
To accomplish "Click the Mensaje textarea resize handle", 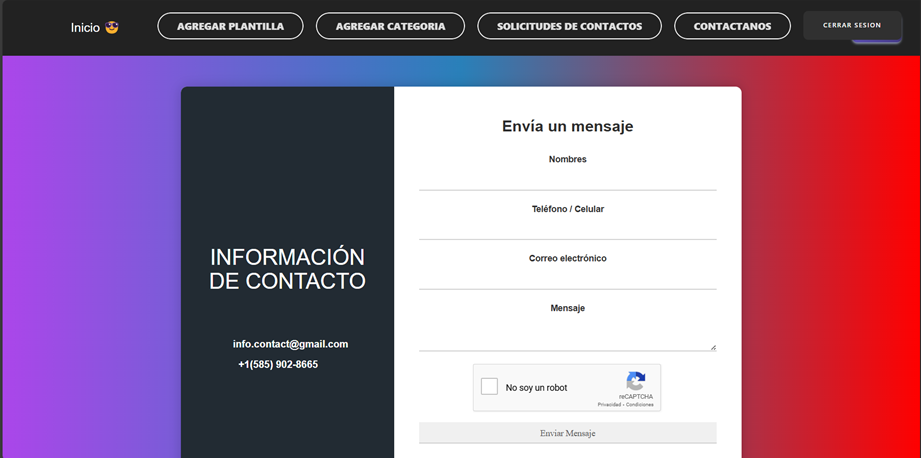I will tap(713, 347).
